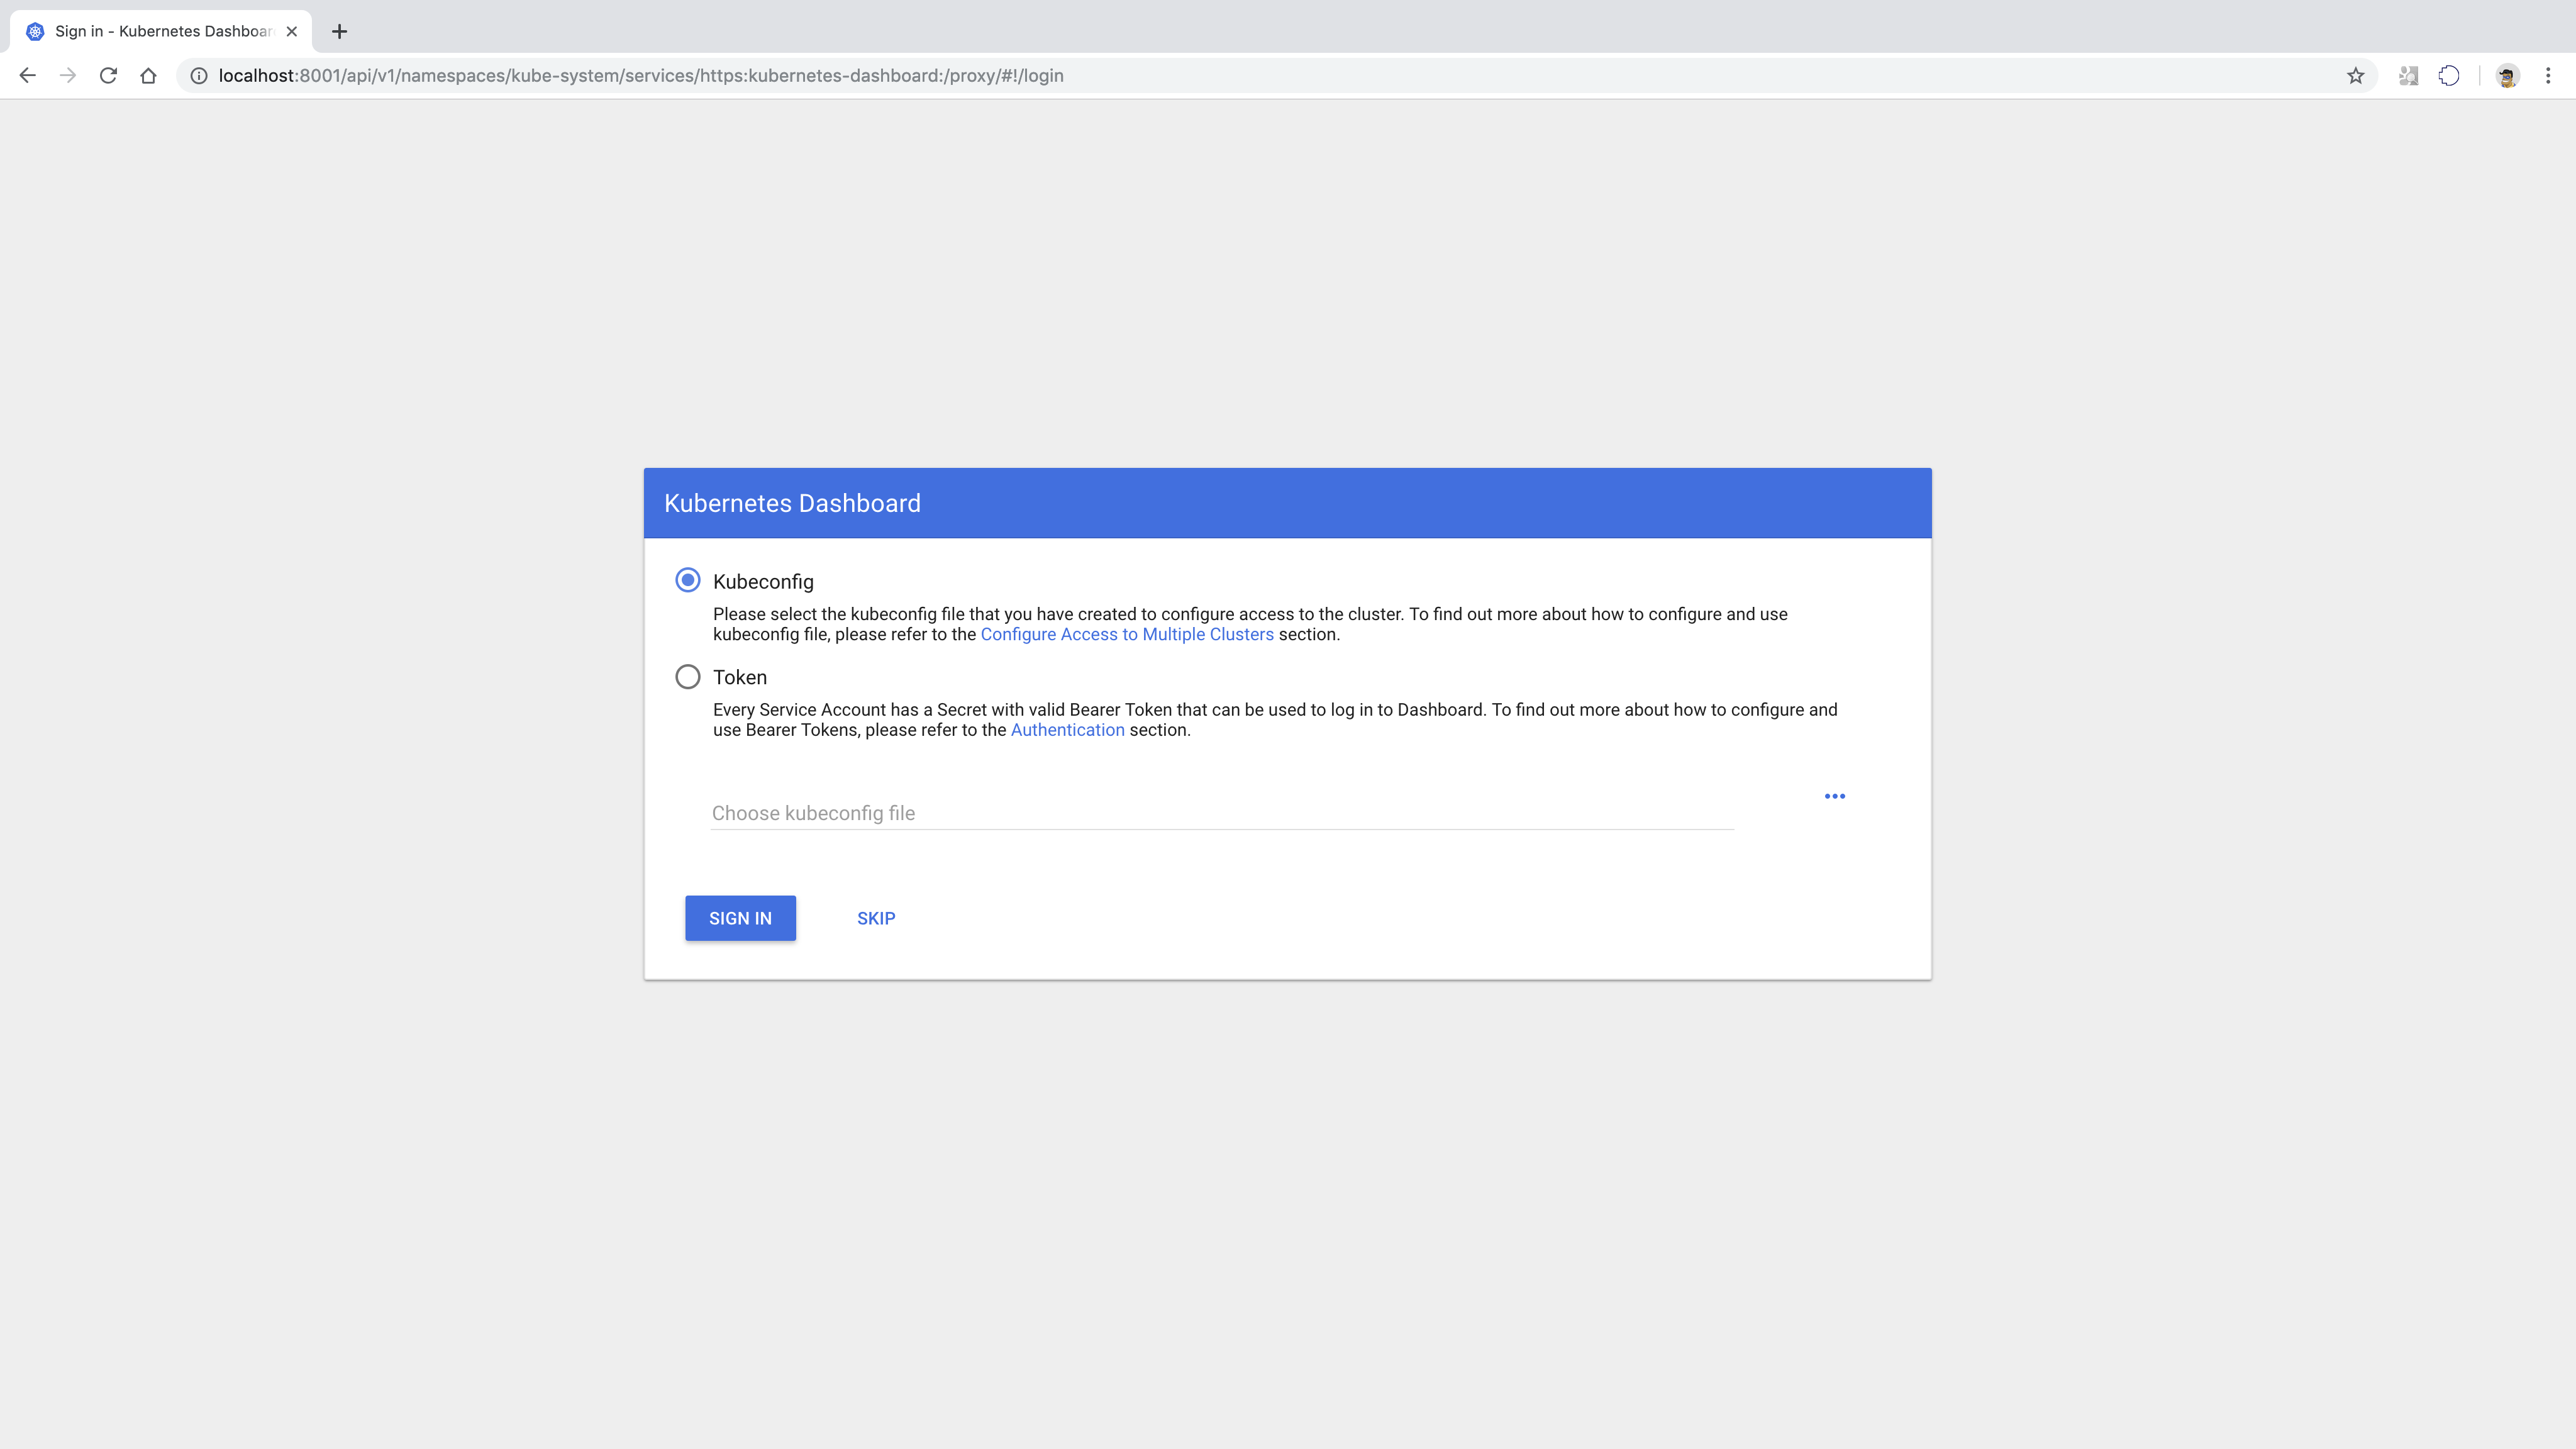Screen dimensions: 2576x1449
Task: Click the localhost URL in the address bar
Action: click(640, 76)
